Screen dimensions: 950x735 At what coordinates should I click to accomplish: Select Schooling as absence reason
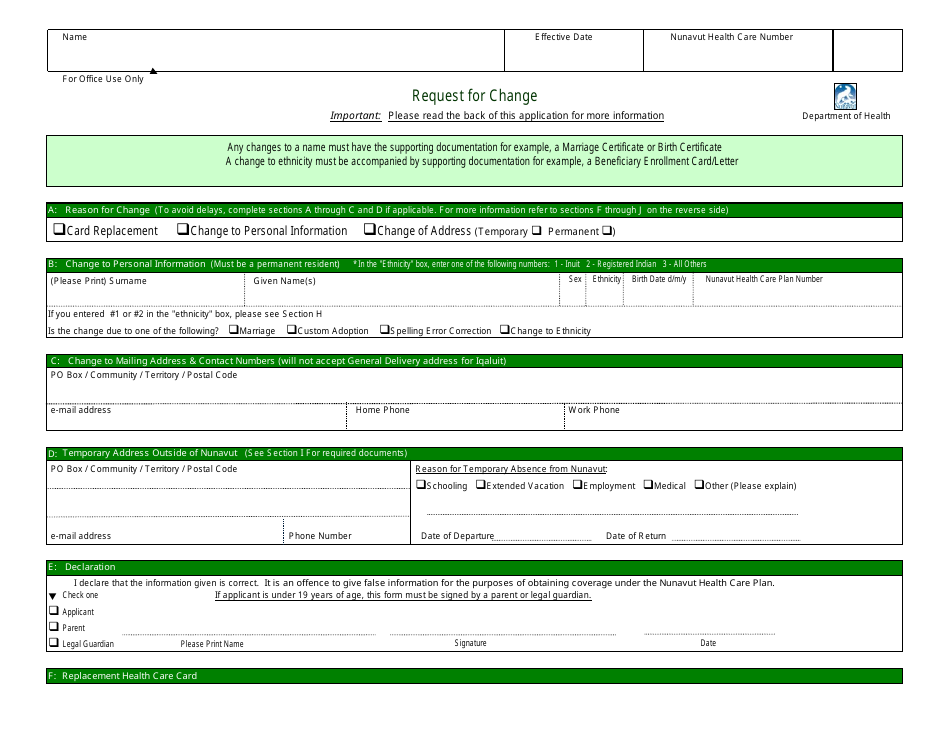pos(421,485)
